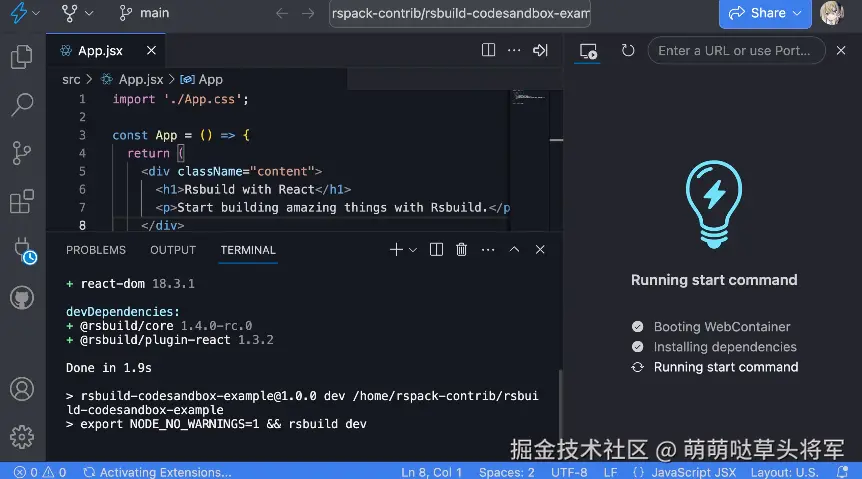Go back with the left arrow
The image size is (862, 479).
coord(282,13)
